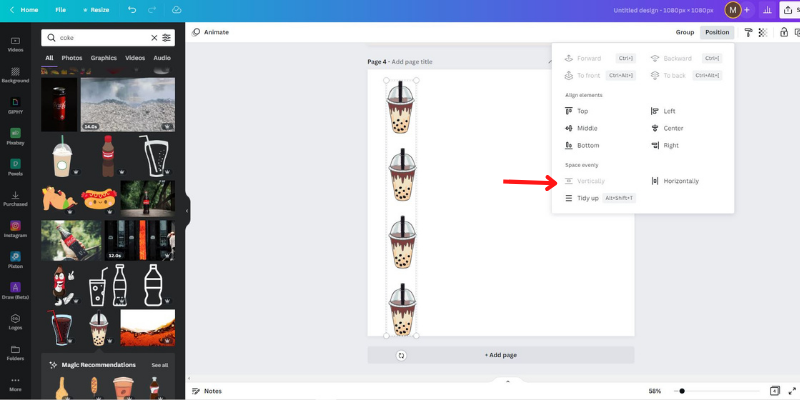Click Add page title text

point(412,62)
